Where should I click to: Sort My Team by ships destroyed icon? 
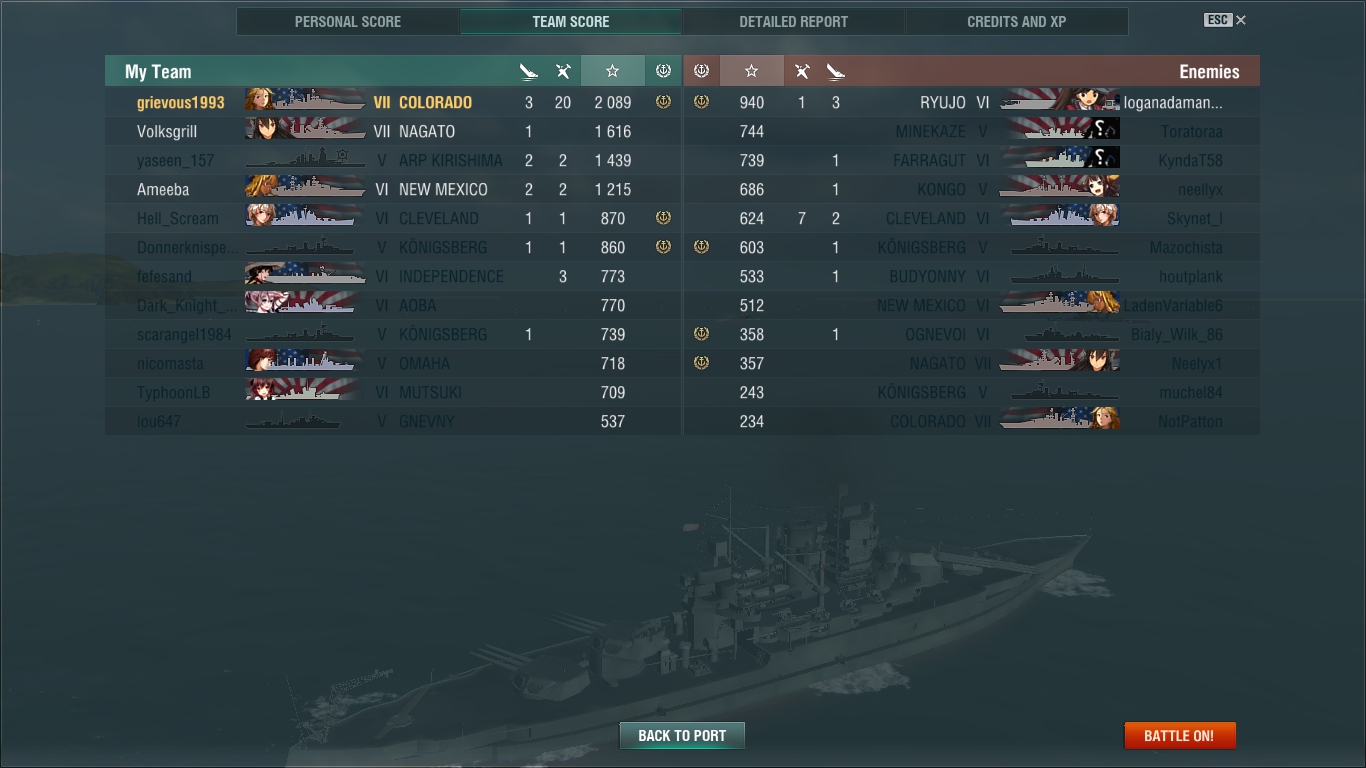pos(529,71)
